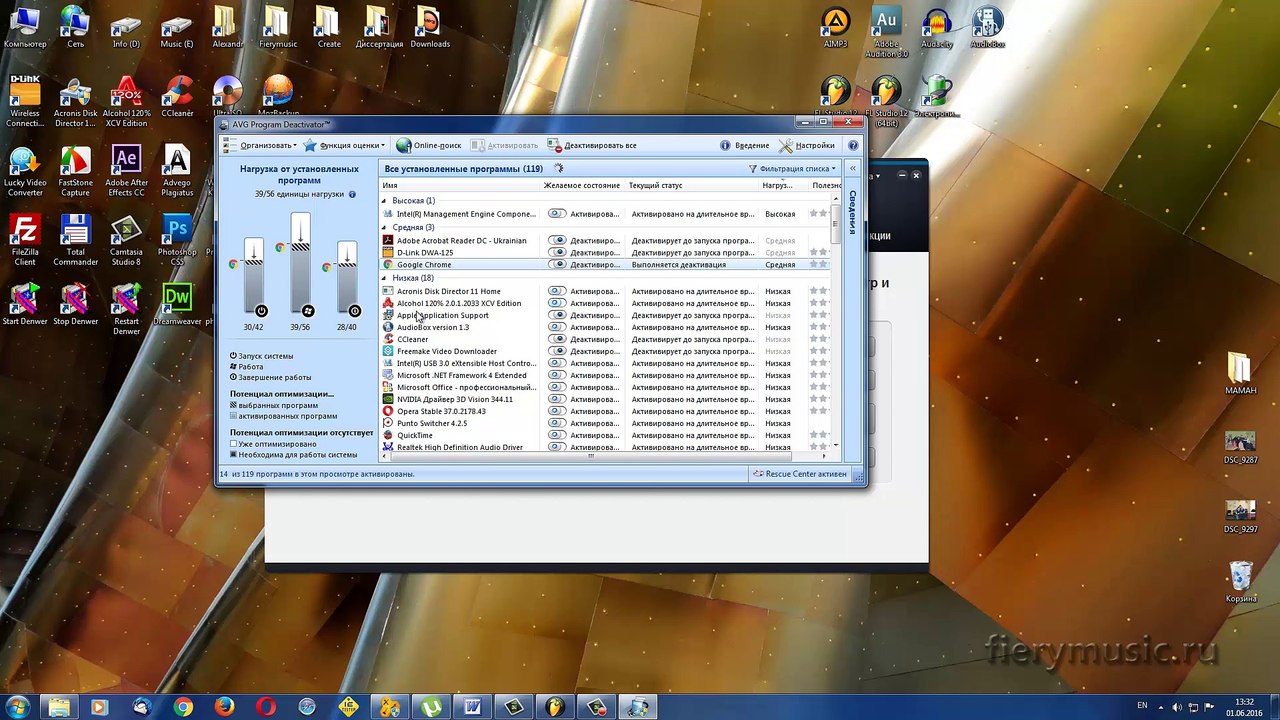Click the Google Chrome taskbar icon

pos(182,707)
